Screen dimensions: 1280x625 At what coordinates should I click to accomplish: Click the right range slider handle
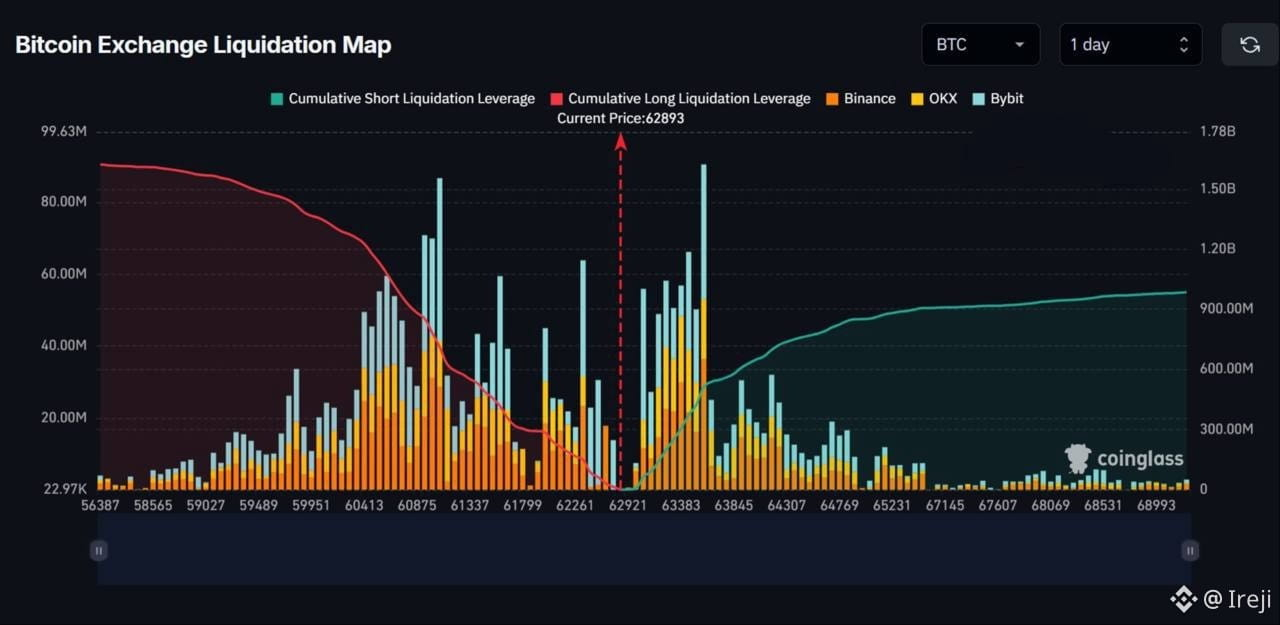1190,550
